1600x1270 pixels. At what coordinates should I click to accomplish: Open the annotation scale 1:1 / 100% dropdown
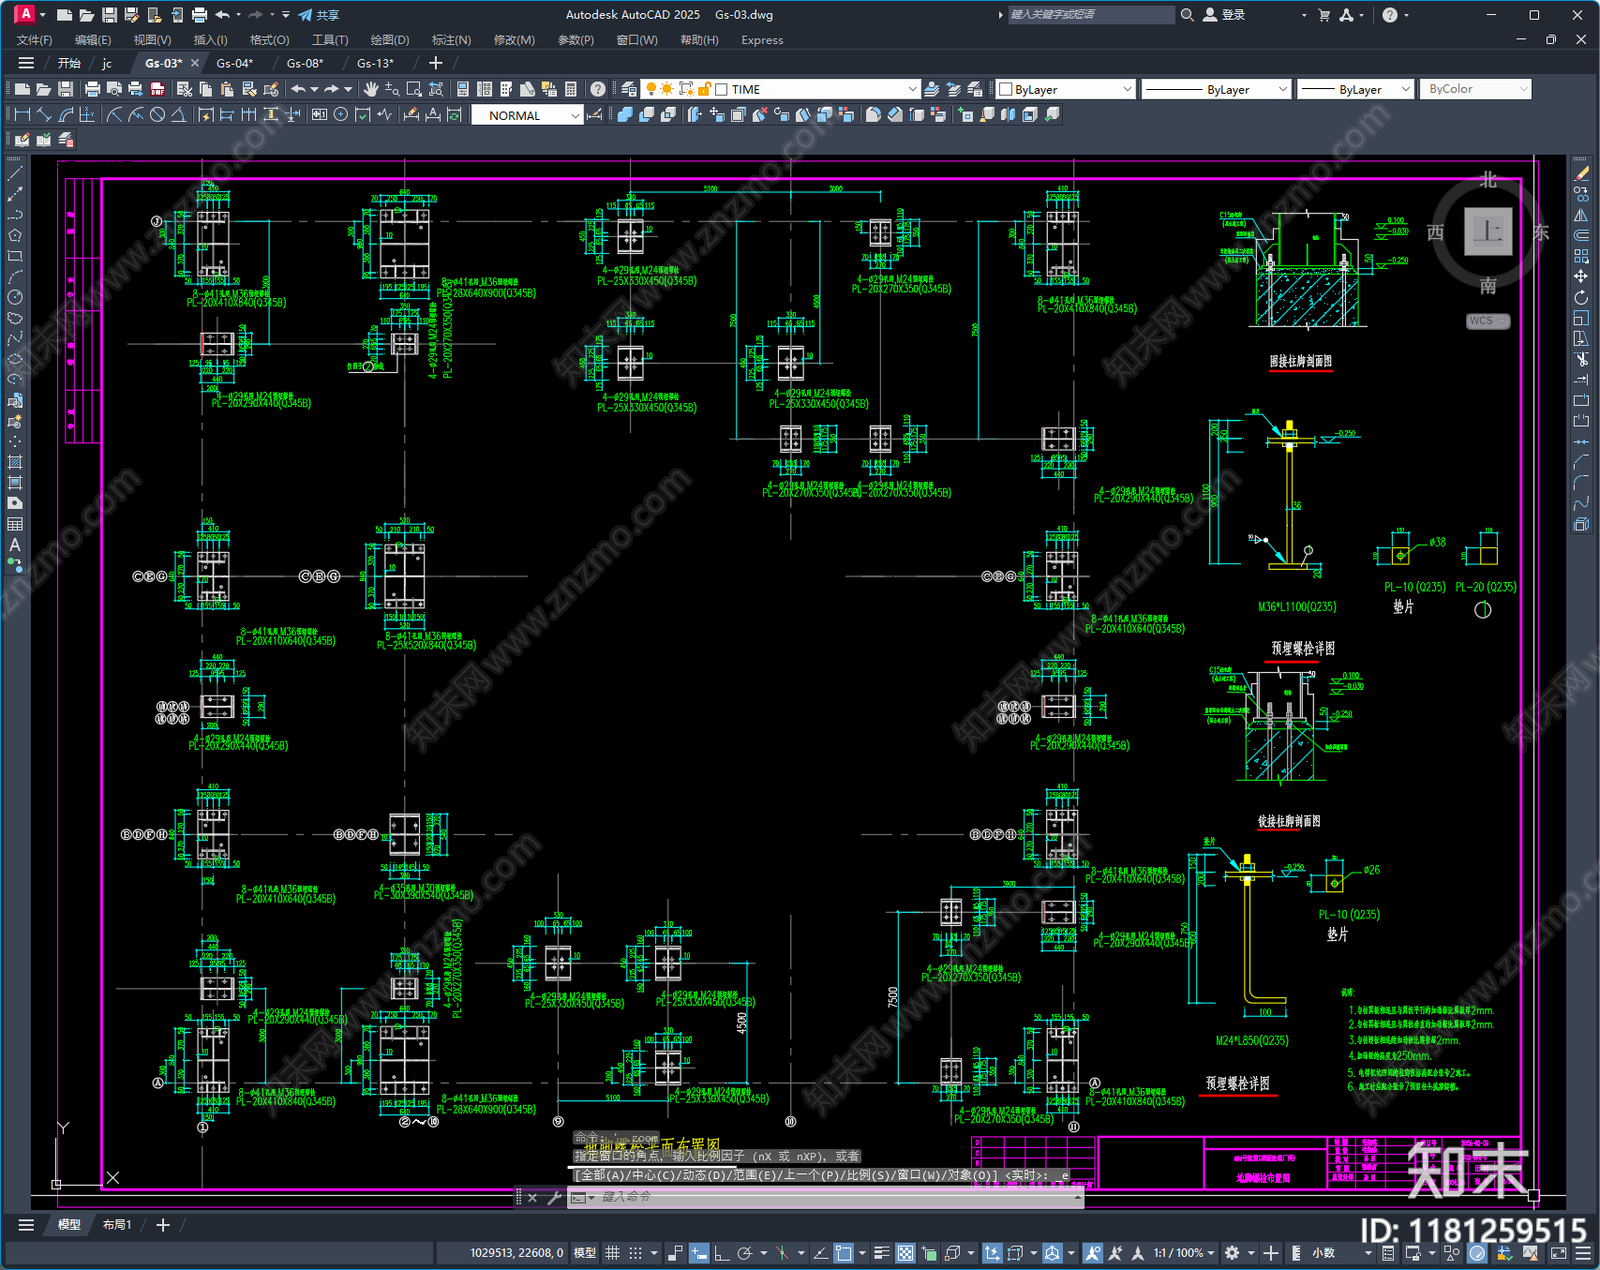pyautogui.click(x=1184, y=1253)
